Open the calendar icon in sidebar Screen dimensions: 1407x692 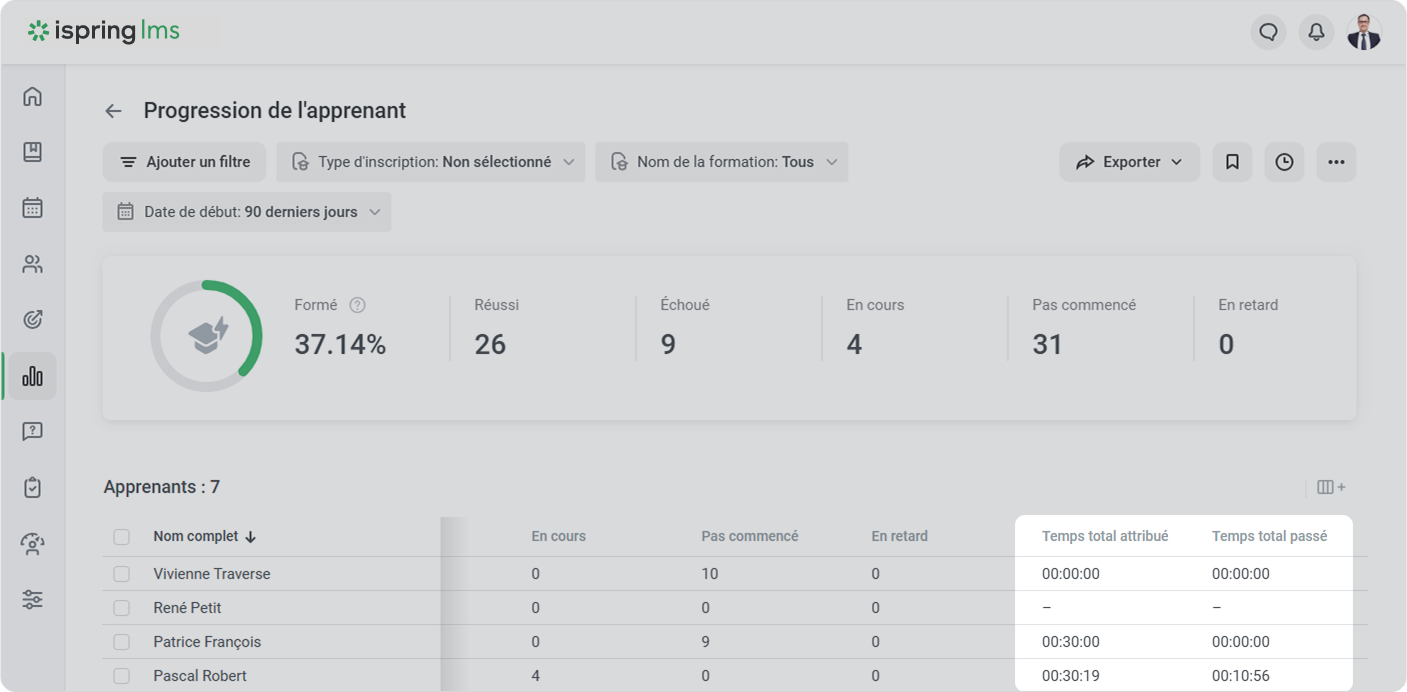coord(33,208)
